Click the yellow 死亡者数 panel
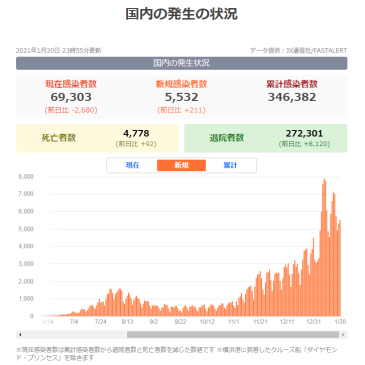This screenshot has width=365, height=365. [x=97, y=138]
